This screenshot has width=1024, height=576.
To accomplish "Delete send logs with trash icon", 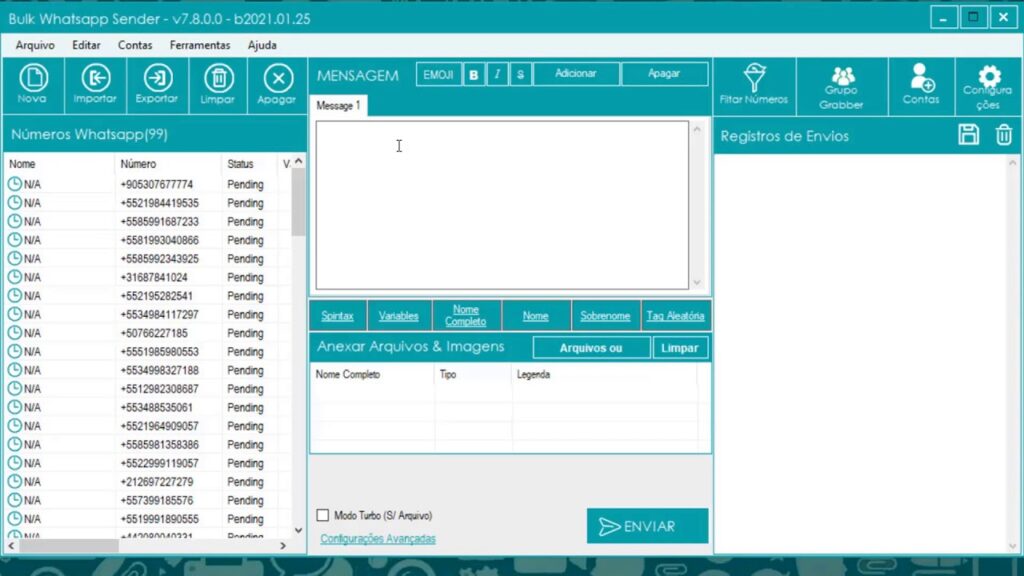I will click(x=1004, y=135).
